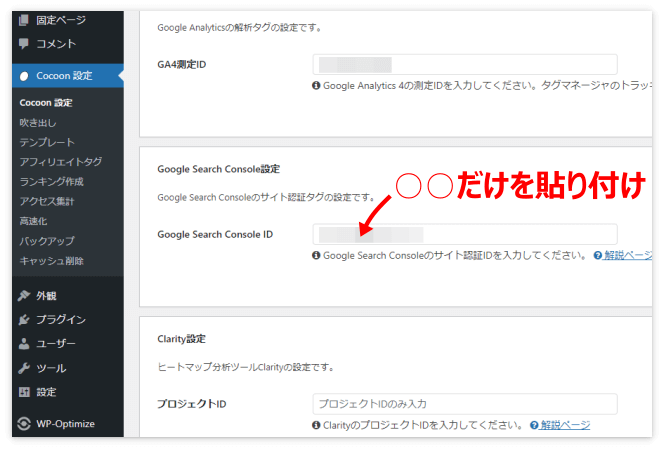The height and width of the screenshot is (450, 664).
Task: Open キャッシュ削除 submenu item
Action: click(51, 261)
